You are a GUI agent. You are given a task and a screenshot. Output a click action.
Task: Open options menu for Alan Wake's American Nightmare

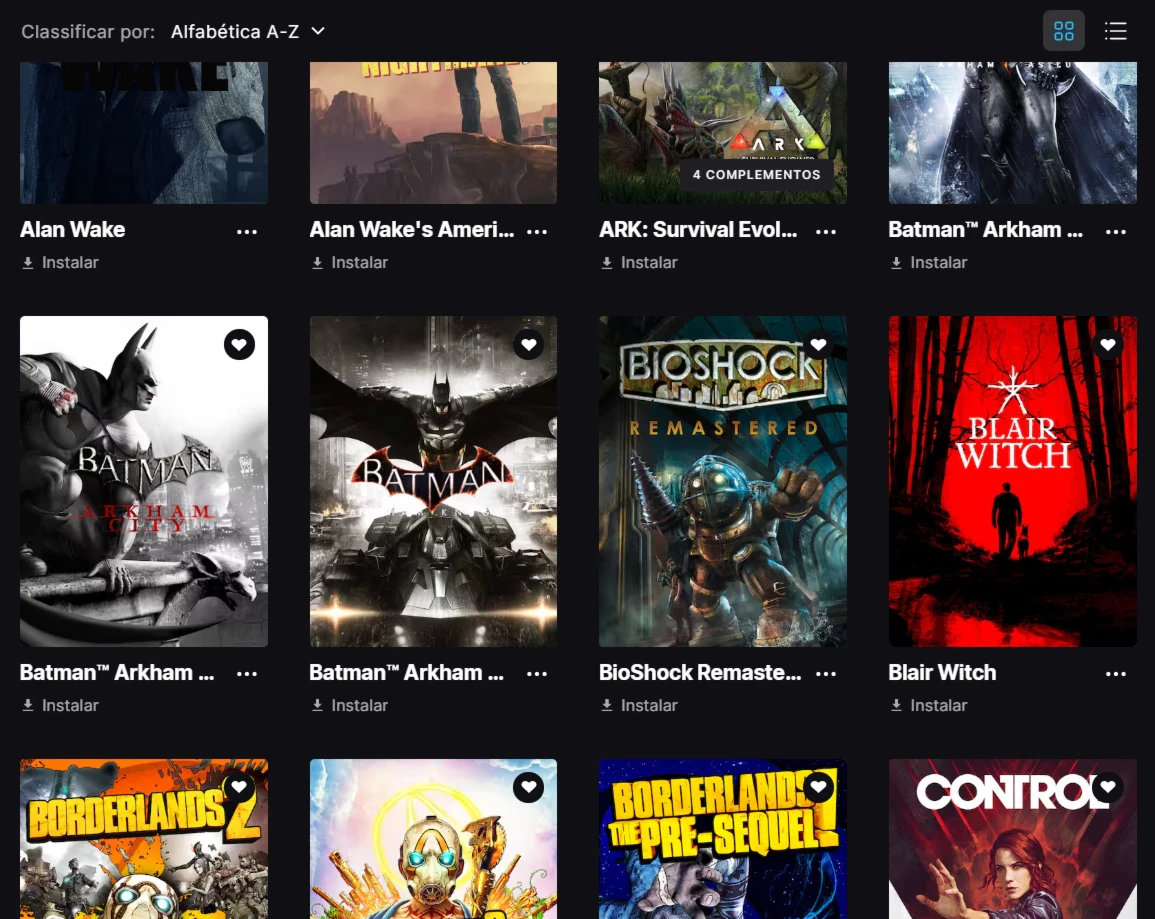pos(537,231)
